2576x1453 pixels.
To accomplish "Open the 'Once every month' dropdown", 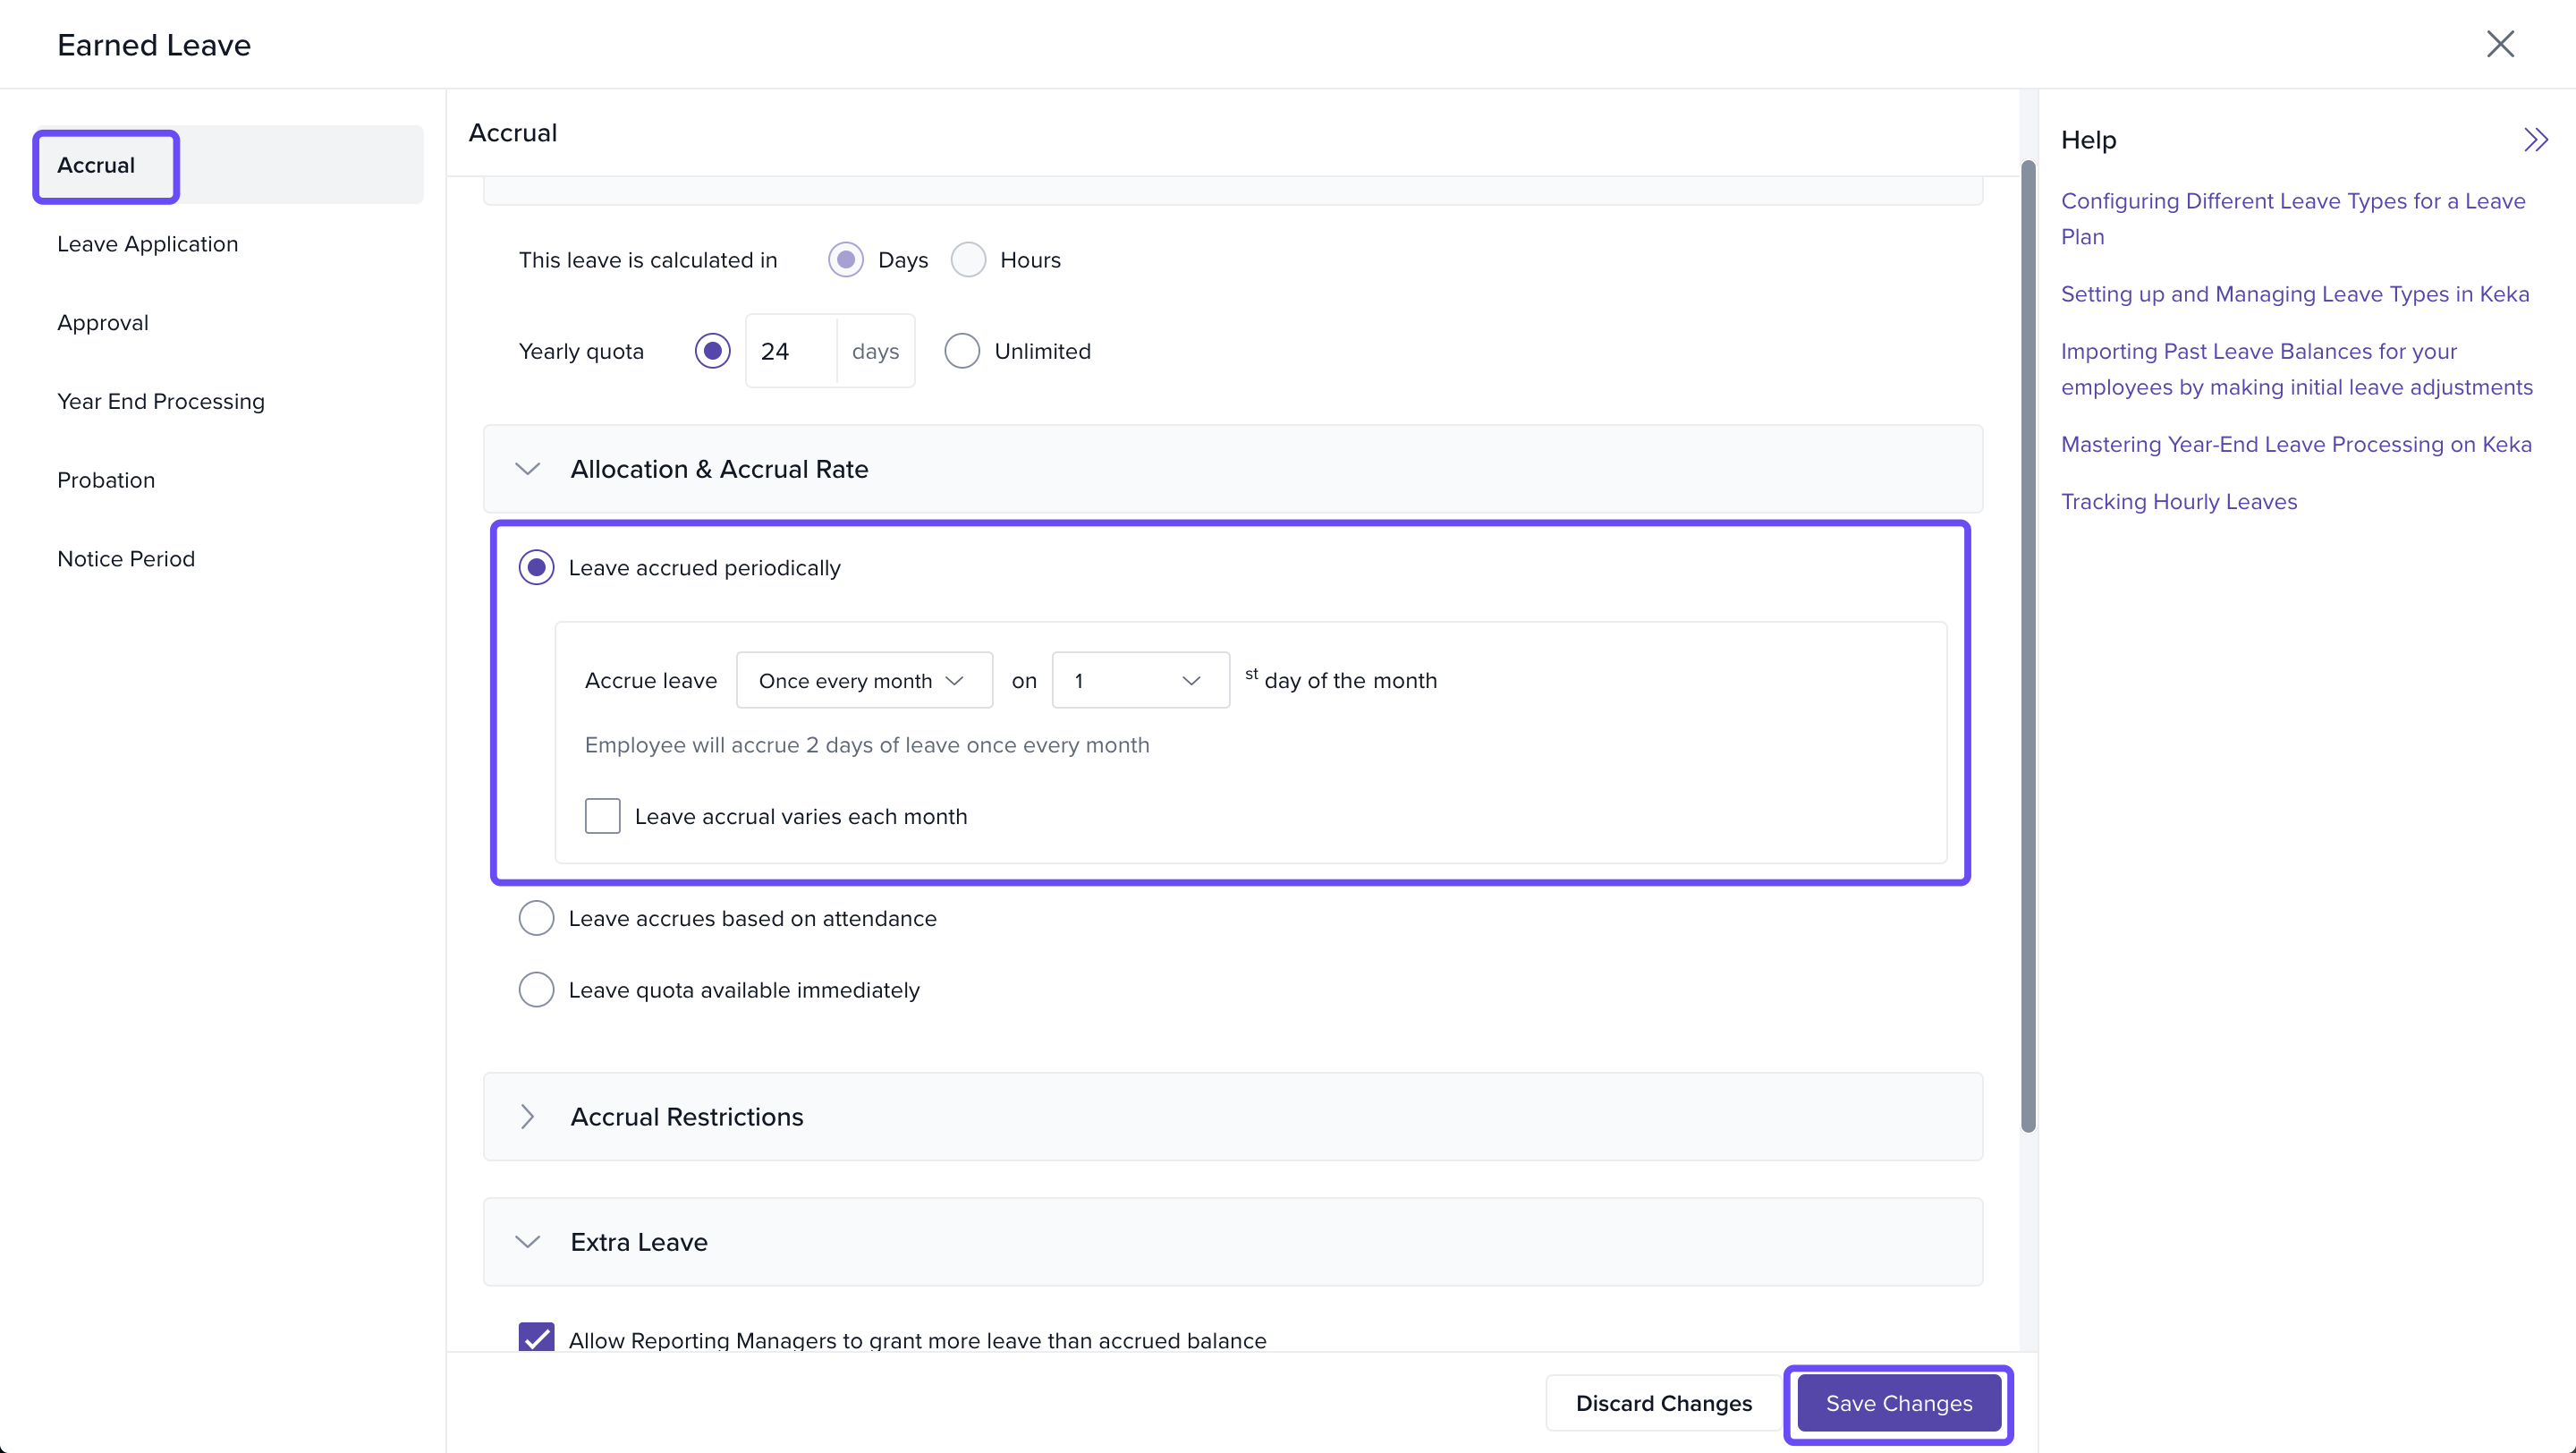I will pyautogui.click(x=863, y=681).
